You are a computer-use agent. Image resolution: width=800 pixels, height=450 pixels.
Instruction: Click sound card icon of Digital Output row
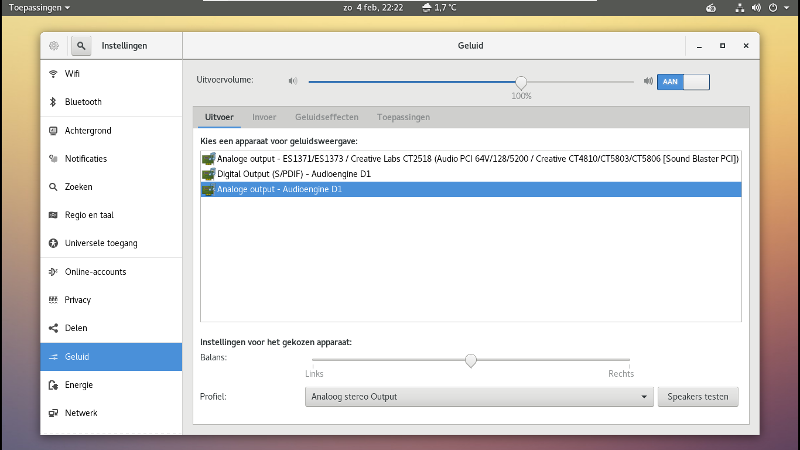pyautogui.click(x=209, y=174)
